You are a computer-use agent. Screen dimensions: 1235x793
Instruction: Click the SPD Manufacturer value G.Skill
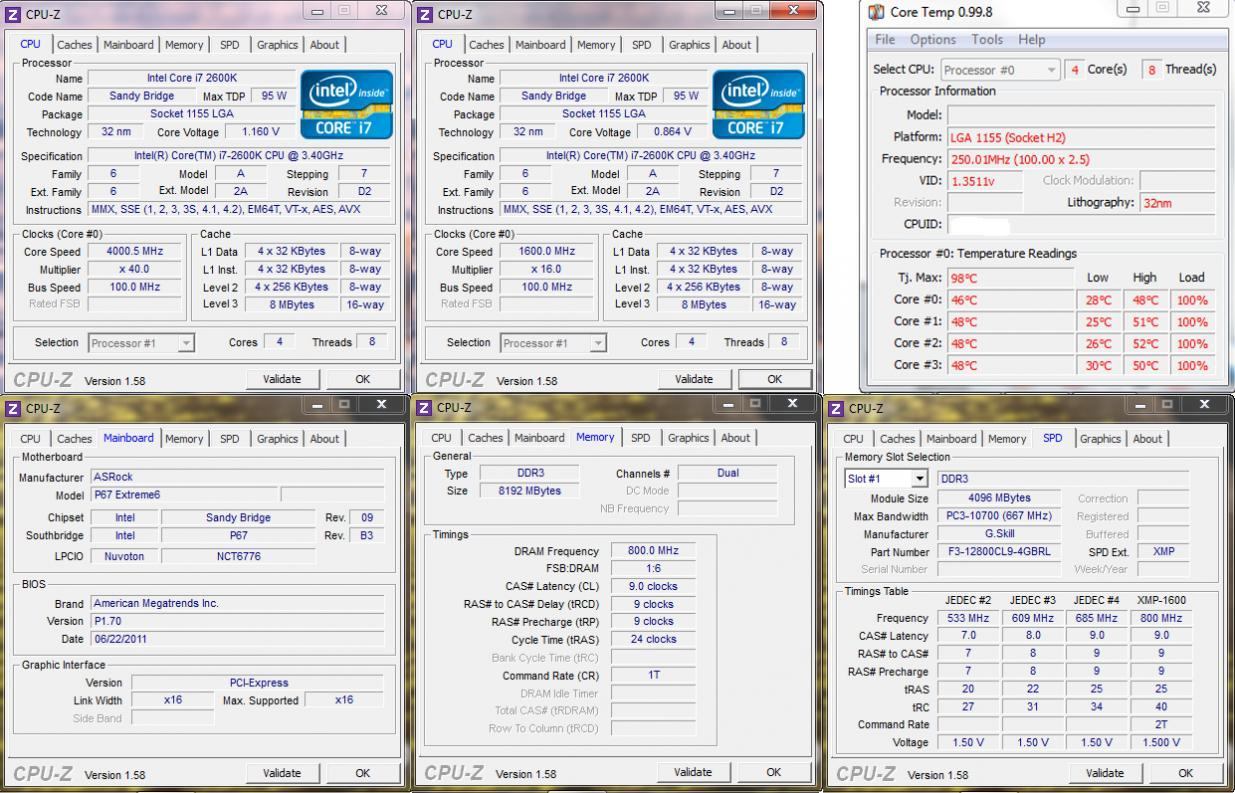pyautogui.click(x=1000, y=534)
